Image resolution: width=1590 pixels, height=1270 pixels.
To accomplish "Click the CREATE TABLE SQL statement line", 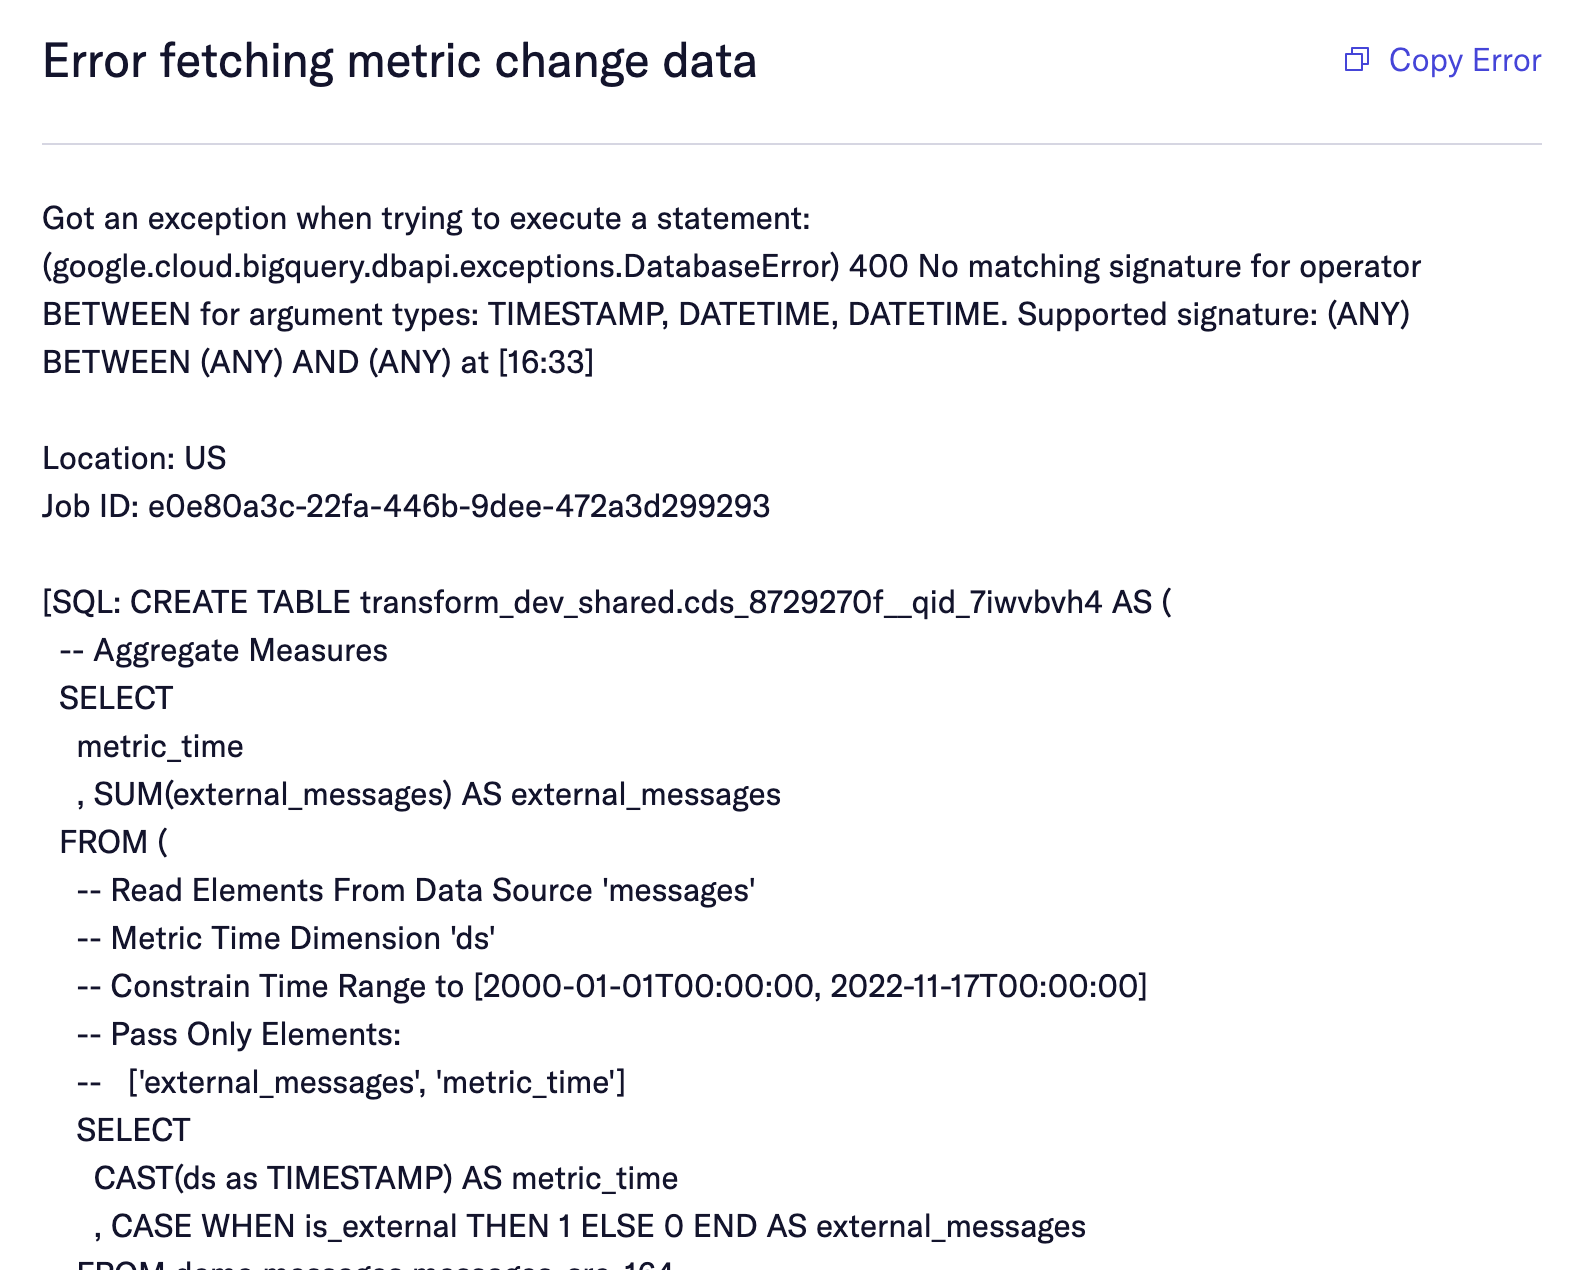I will pos(605,602).
